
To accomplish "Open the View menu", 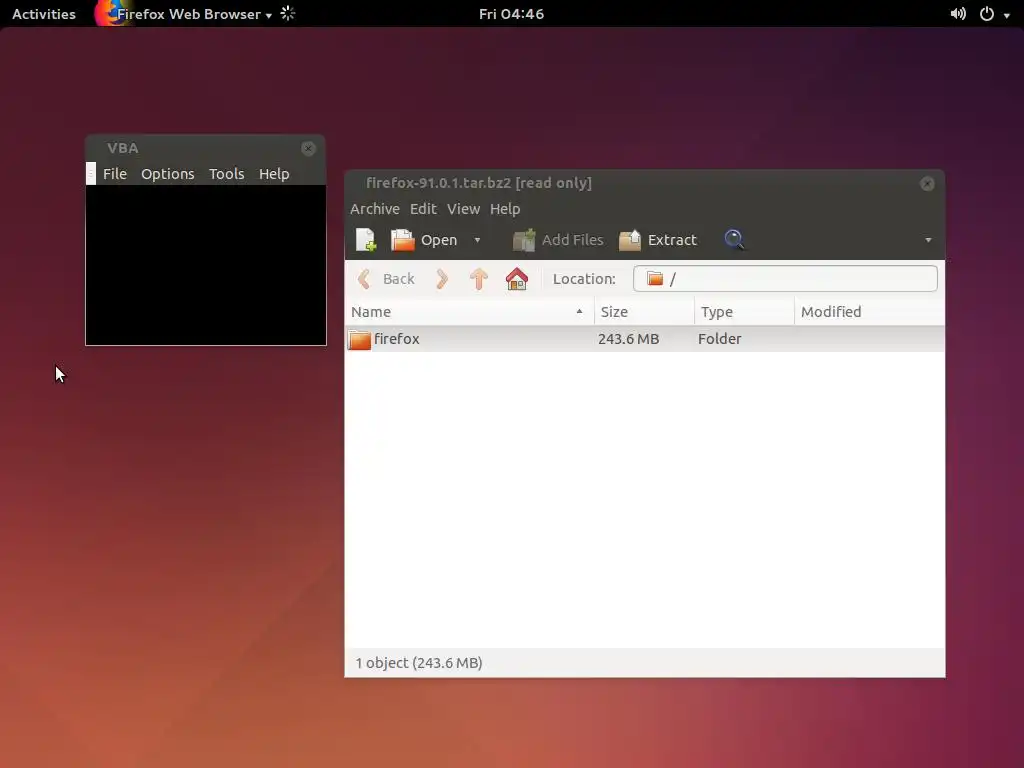I will click(x=464, y=209).
